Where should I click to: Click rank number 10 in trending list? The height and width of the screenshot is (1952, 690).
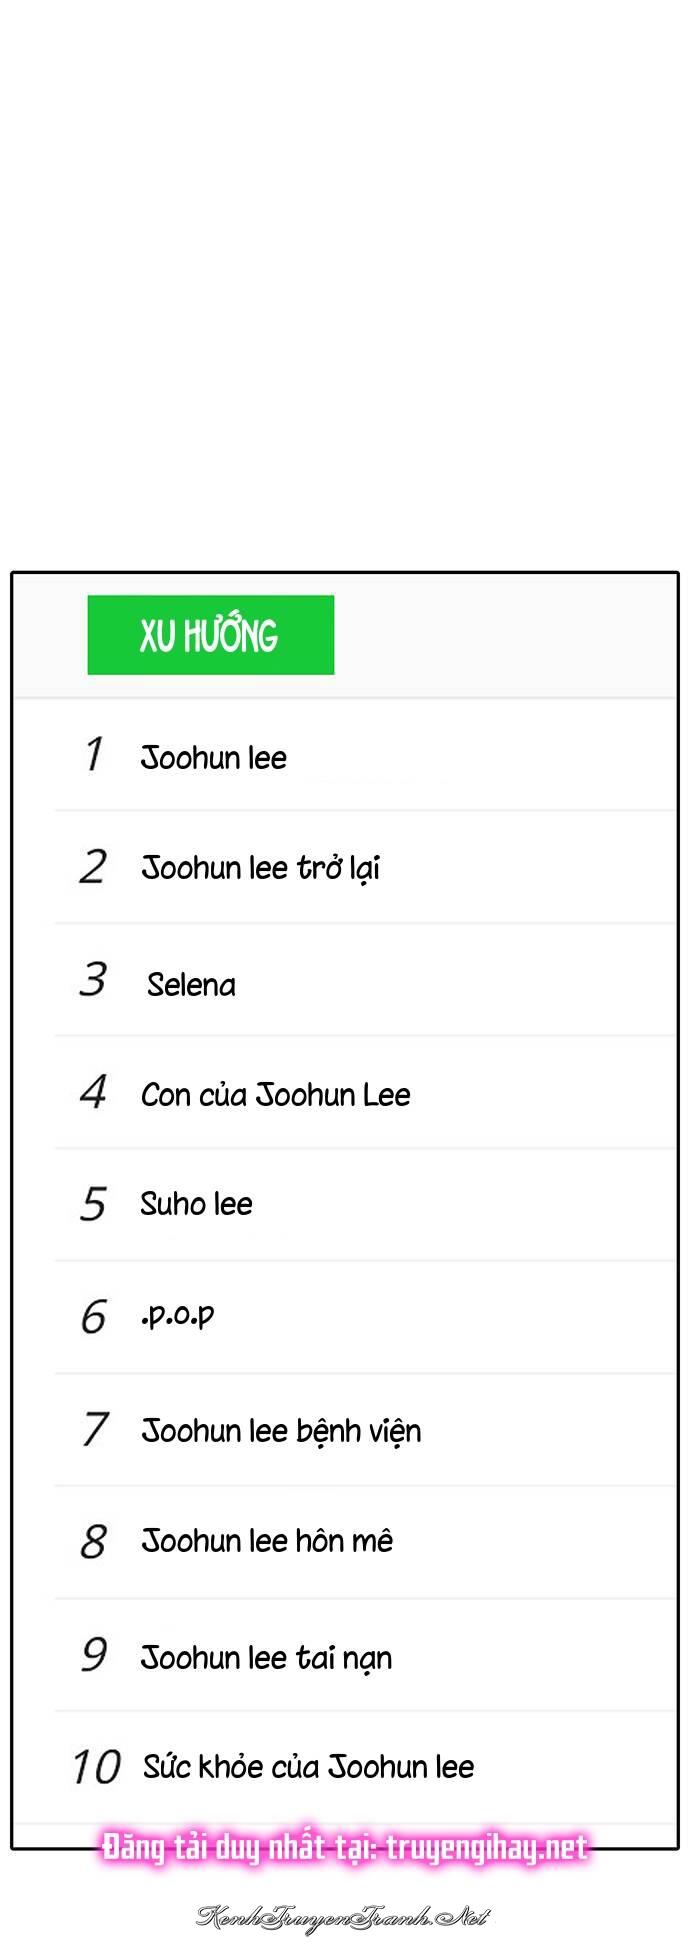click(97, 1767)
